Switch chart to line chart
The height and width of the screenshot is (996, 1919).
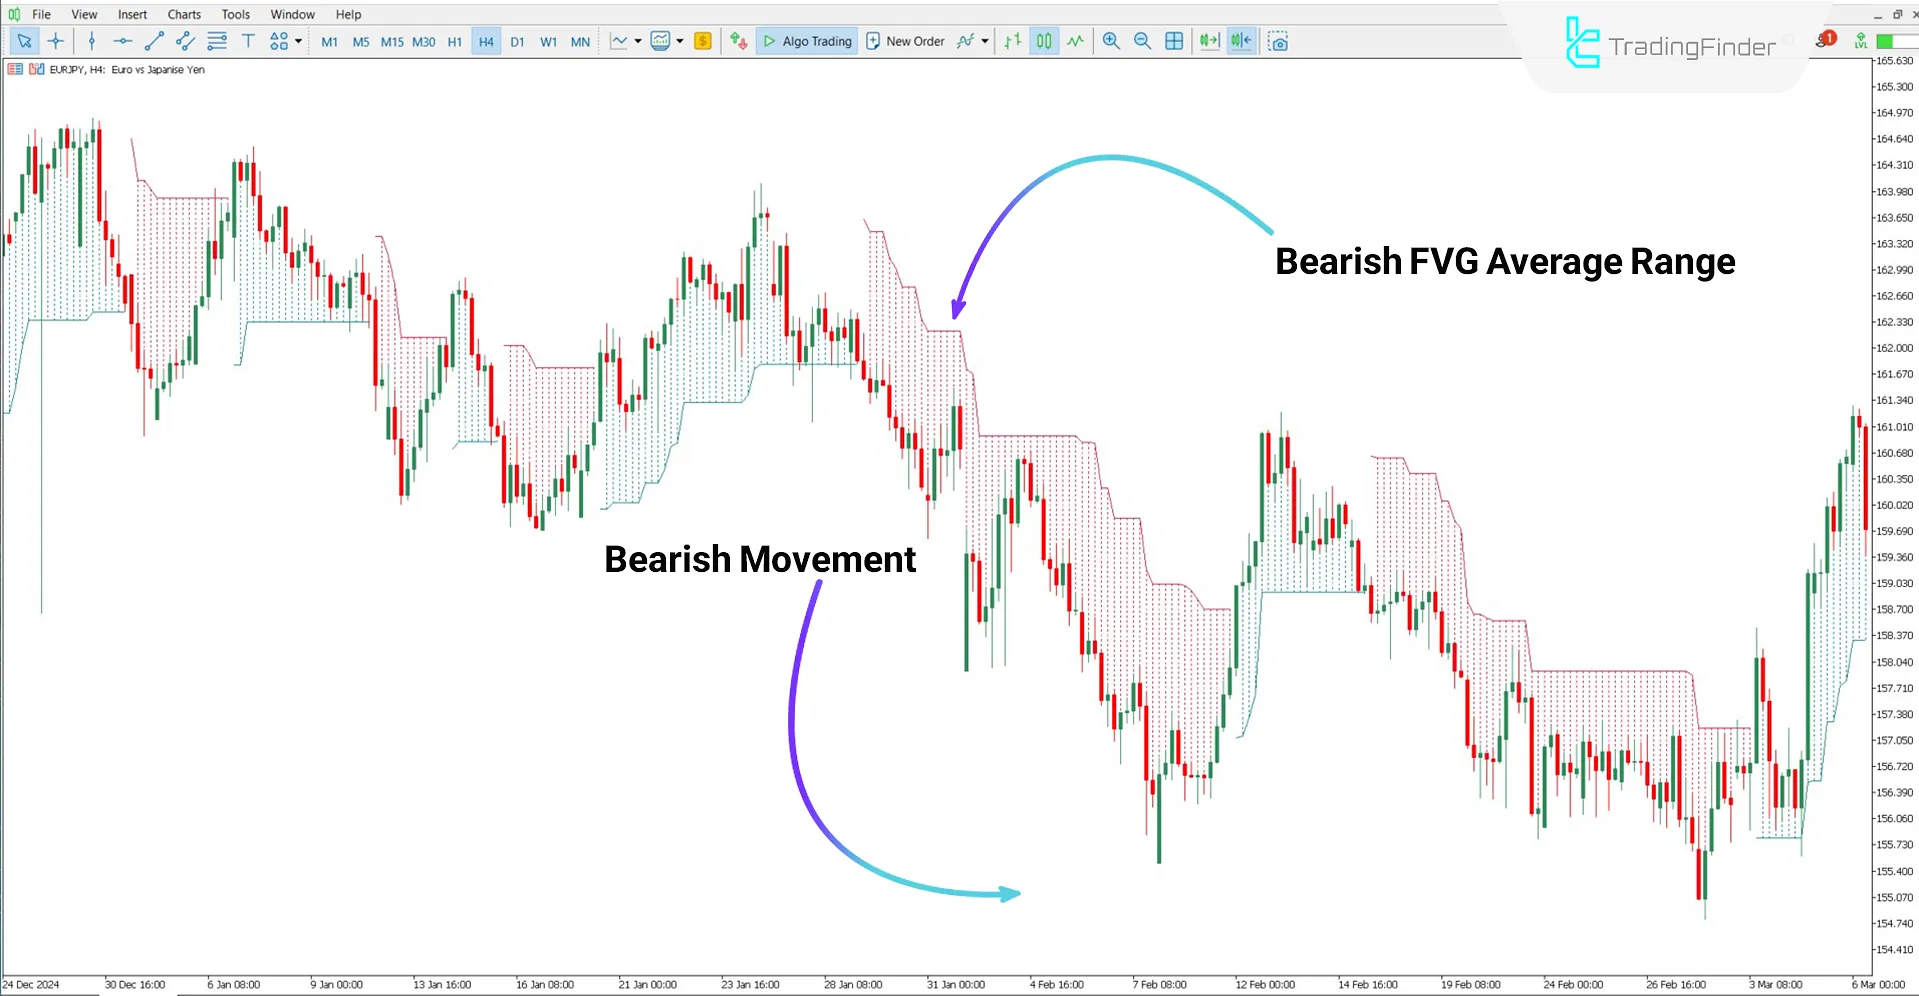tap(1075, 41)
